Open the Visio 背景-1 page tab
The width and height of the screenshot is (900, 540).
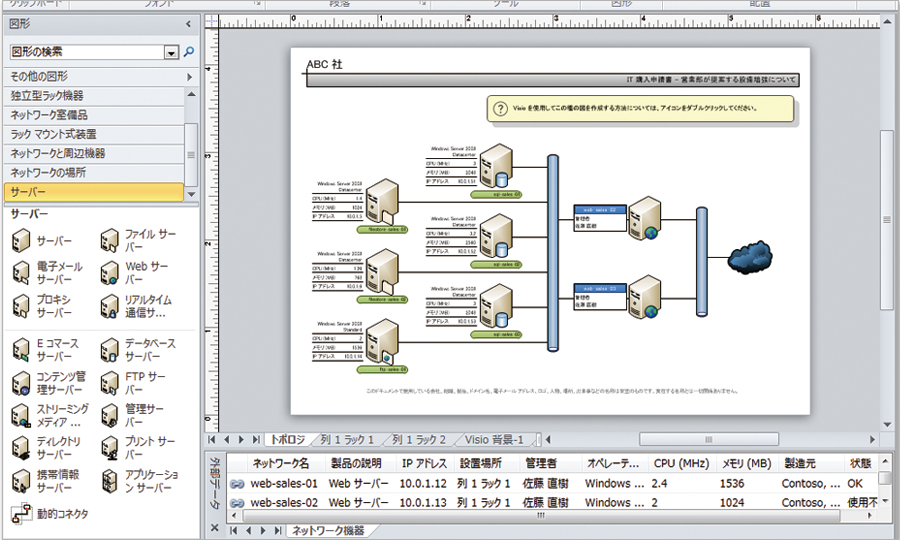point(502,439)
